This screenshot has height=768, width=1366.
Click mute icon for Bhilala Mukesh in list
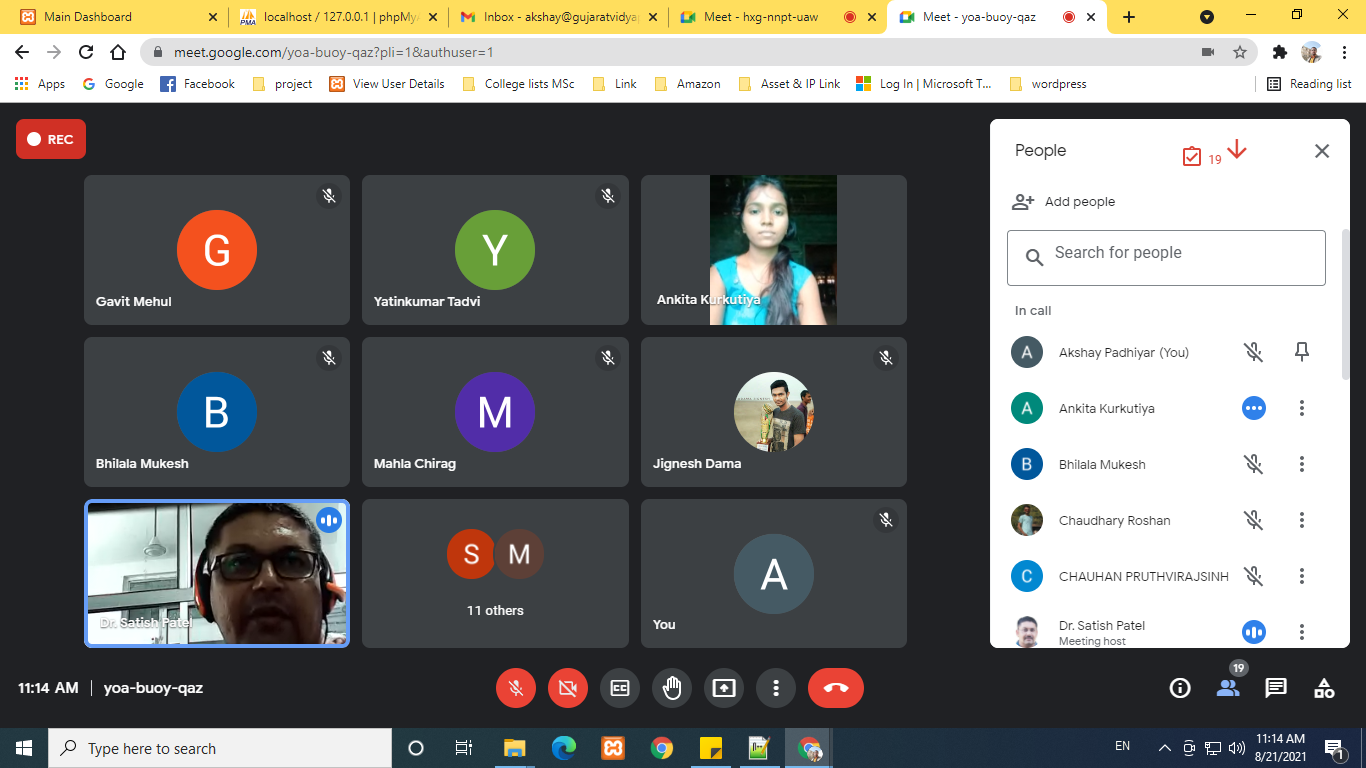click(x=1254, y=464)
